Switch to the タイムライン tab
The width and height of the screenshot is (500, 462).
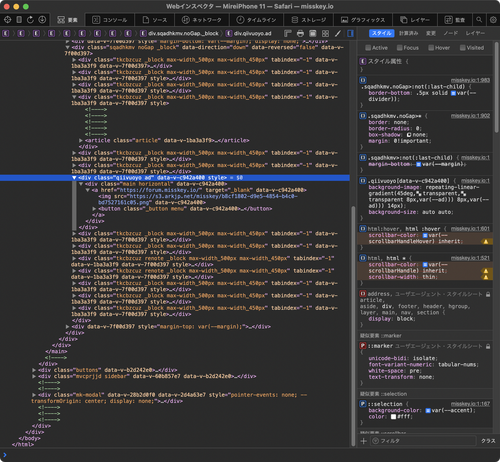pyautogui.click(x=256, y=20)
